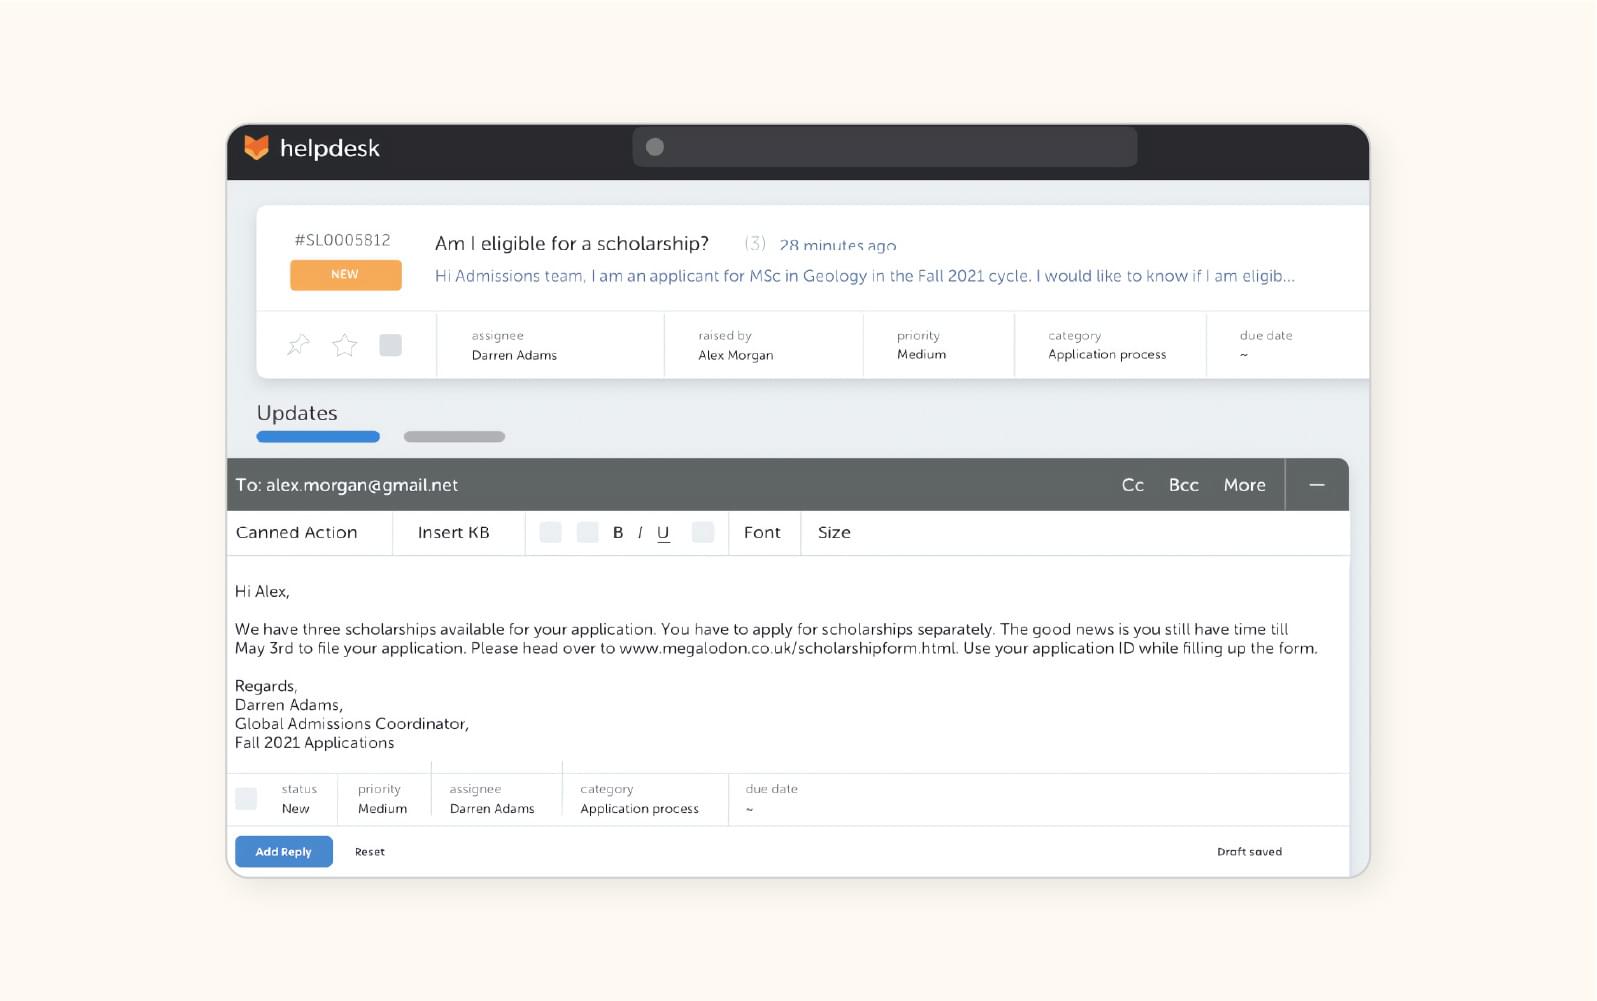Click the search bar in the header
The image size is (1597, 1001).
pyautogui.click(x=884, y=147)
